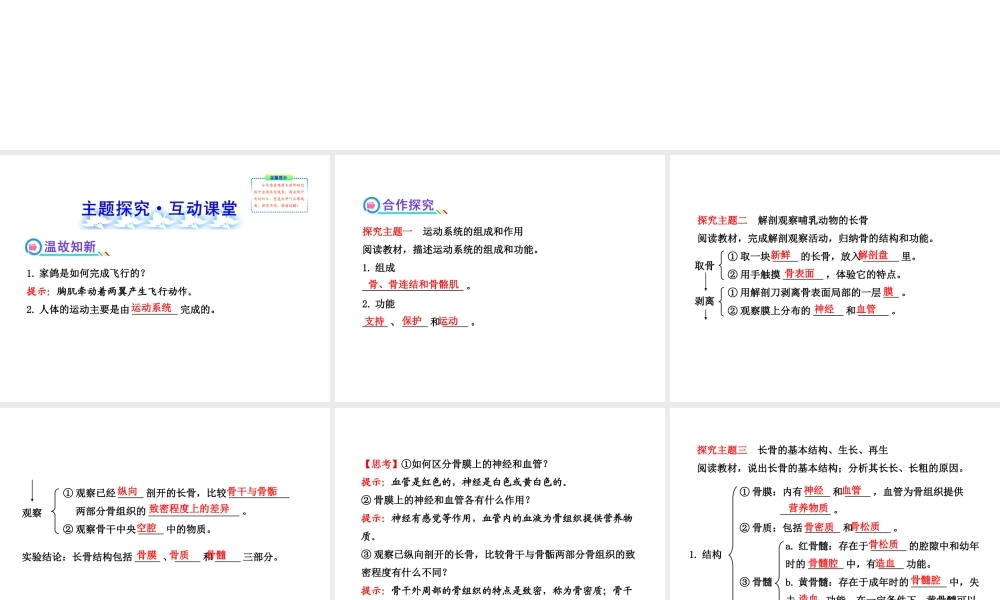1000x600 pixels.
Task: Click the 探究主题三 heading
Action: 722,450
